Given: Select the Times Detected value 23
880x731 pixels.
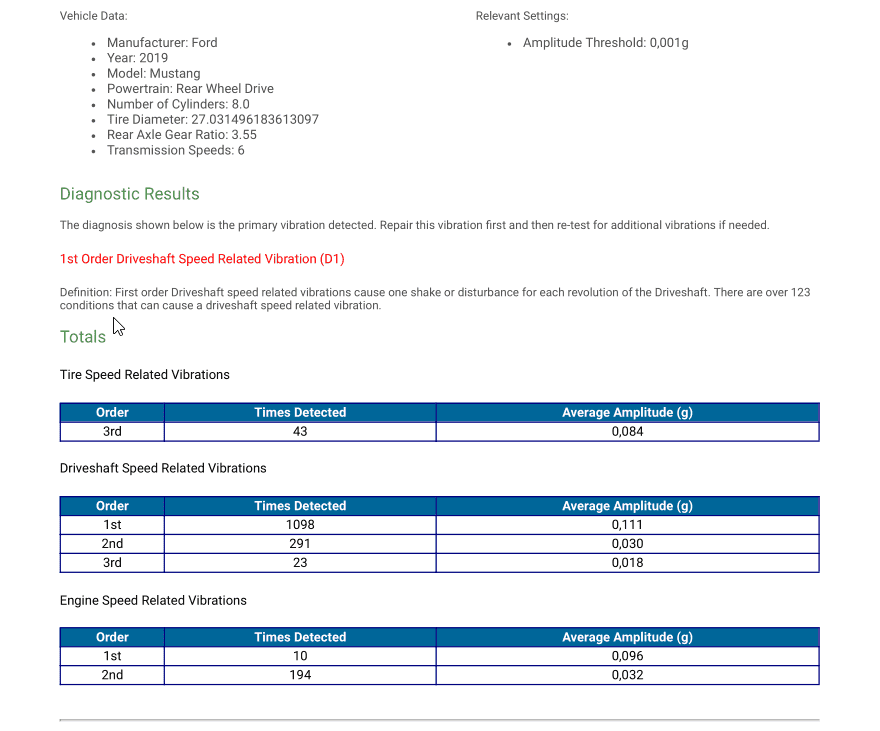Looking at the screenshot, I should pyautogui.click(x=300, y=563).
